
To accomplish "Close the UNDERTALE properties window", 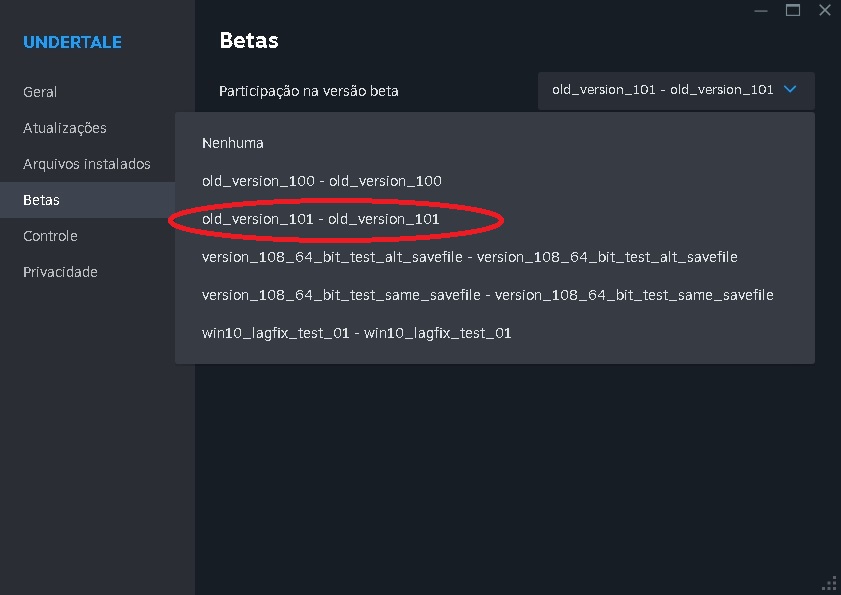I will tap(824, 10).
